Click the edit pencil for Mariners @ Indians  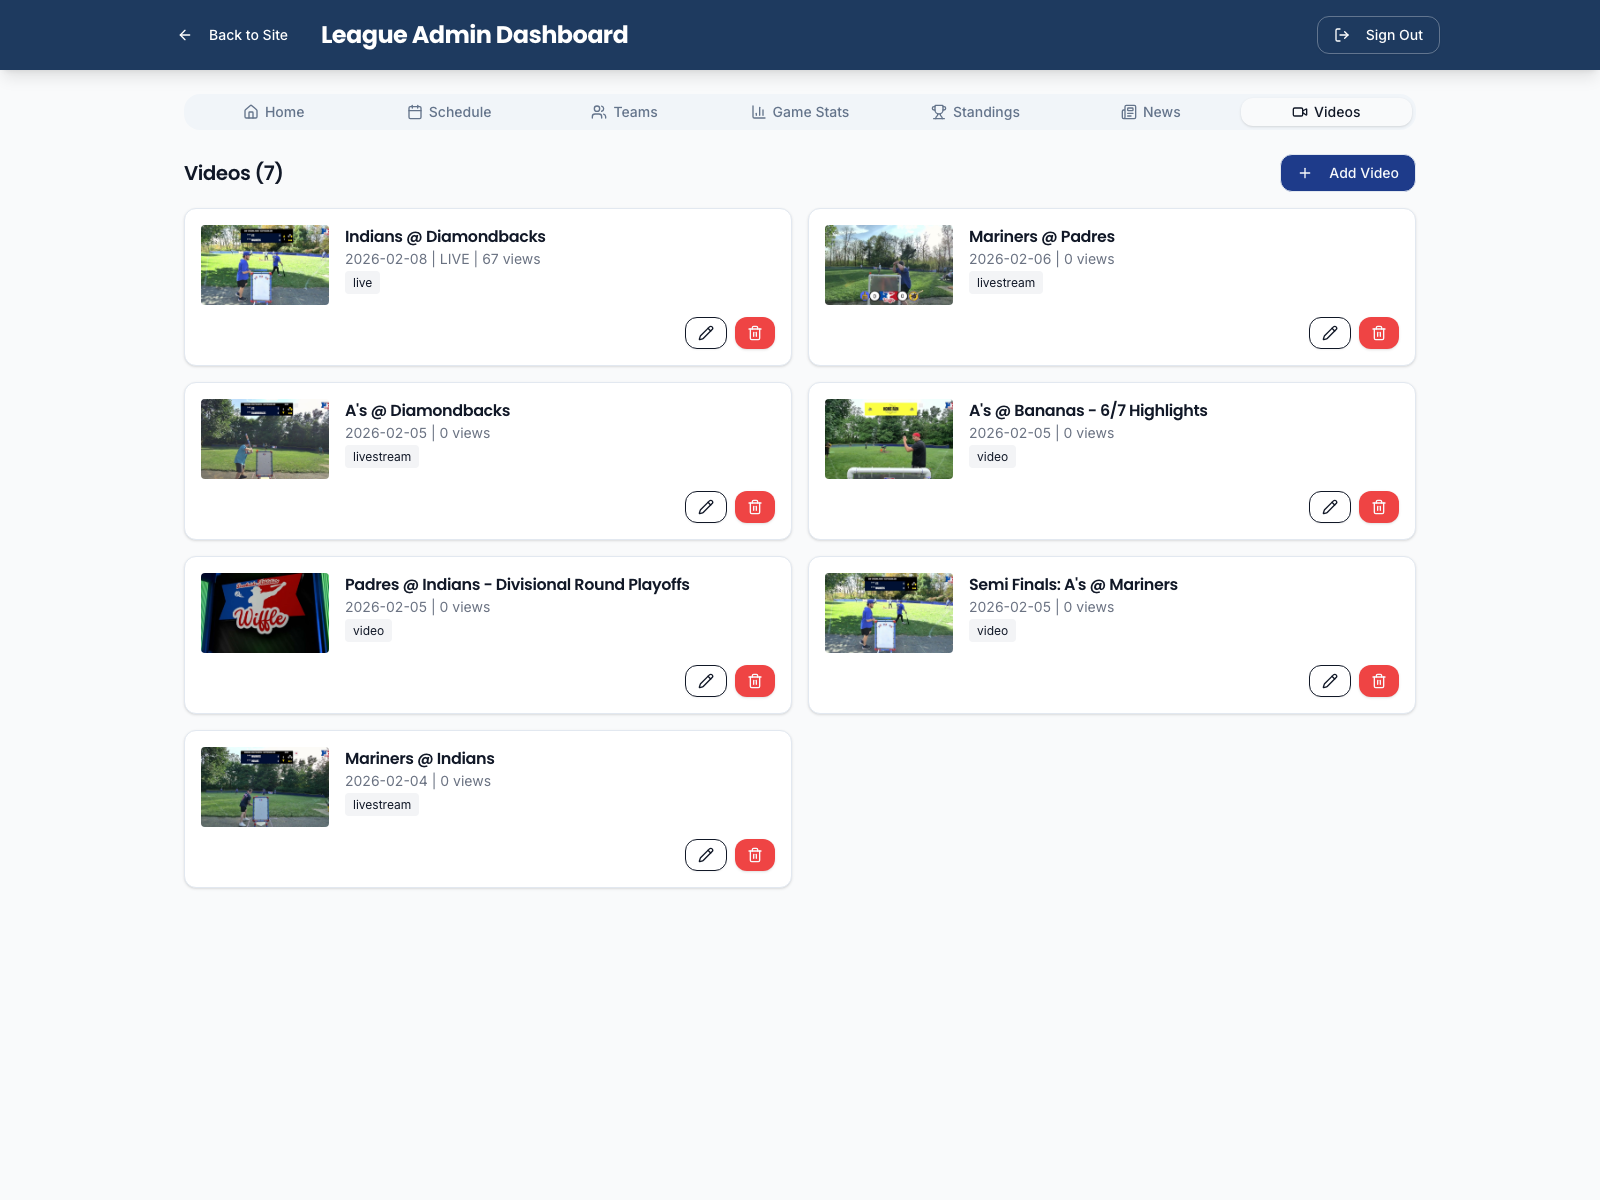(706, 855)
